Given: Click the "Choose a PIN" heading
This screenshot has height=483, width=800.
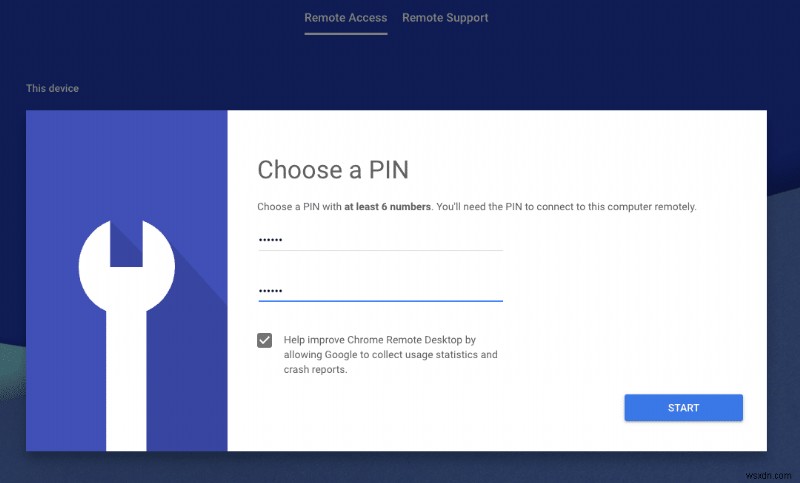Looking at the screenshot, I should click(333, 169).
